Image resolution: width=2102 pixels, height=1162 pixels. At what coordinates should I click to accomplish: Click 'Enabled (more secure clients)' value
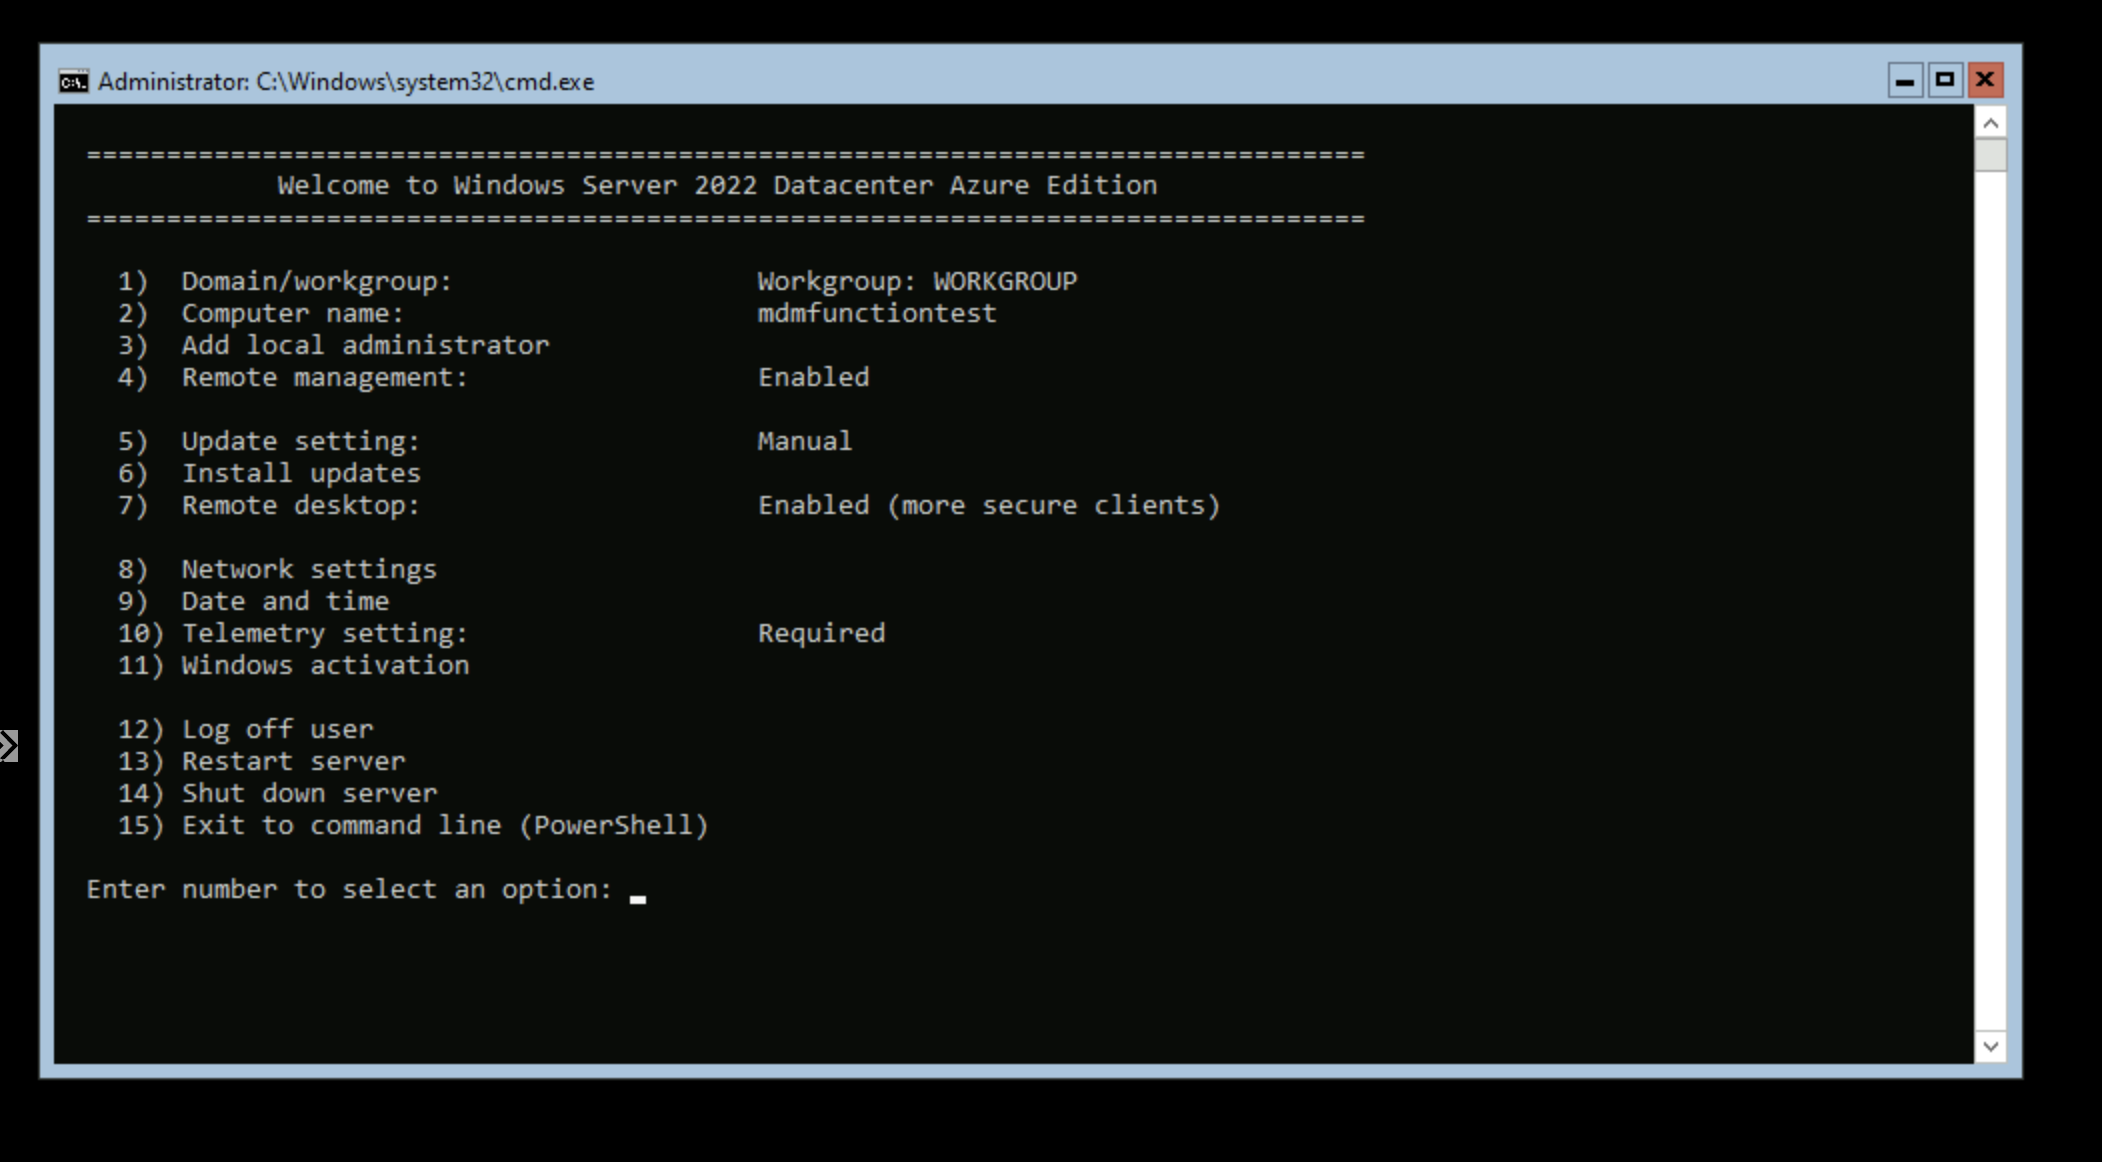click(x=989, y=506)
